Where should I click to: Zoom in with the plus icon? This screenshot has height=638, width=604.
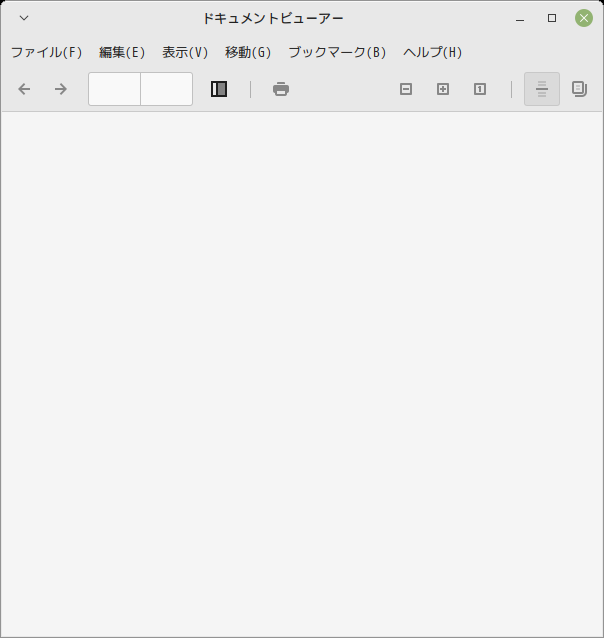pos(443,89)
